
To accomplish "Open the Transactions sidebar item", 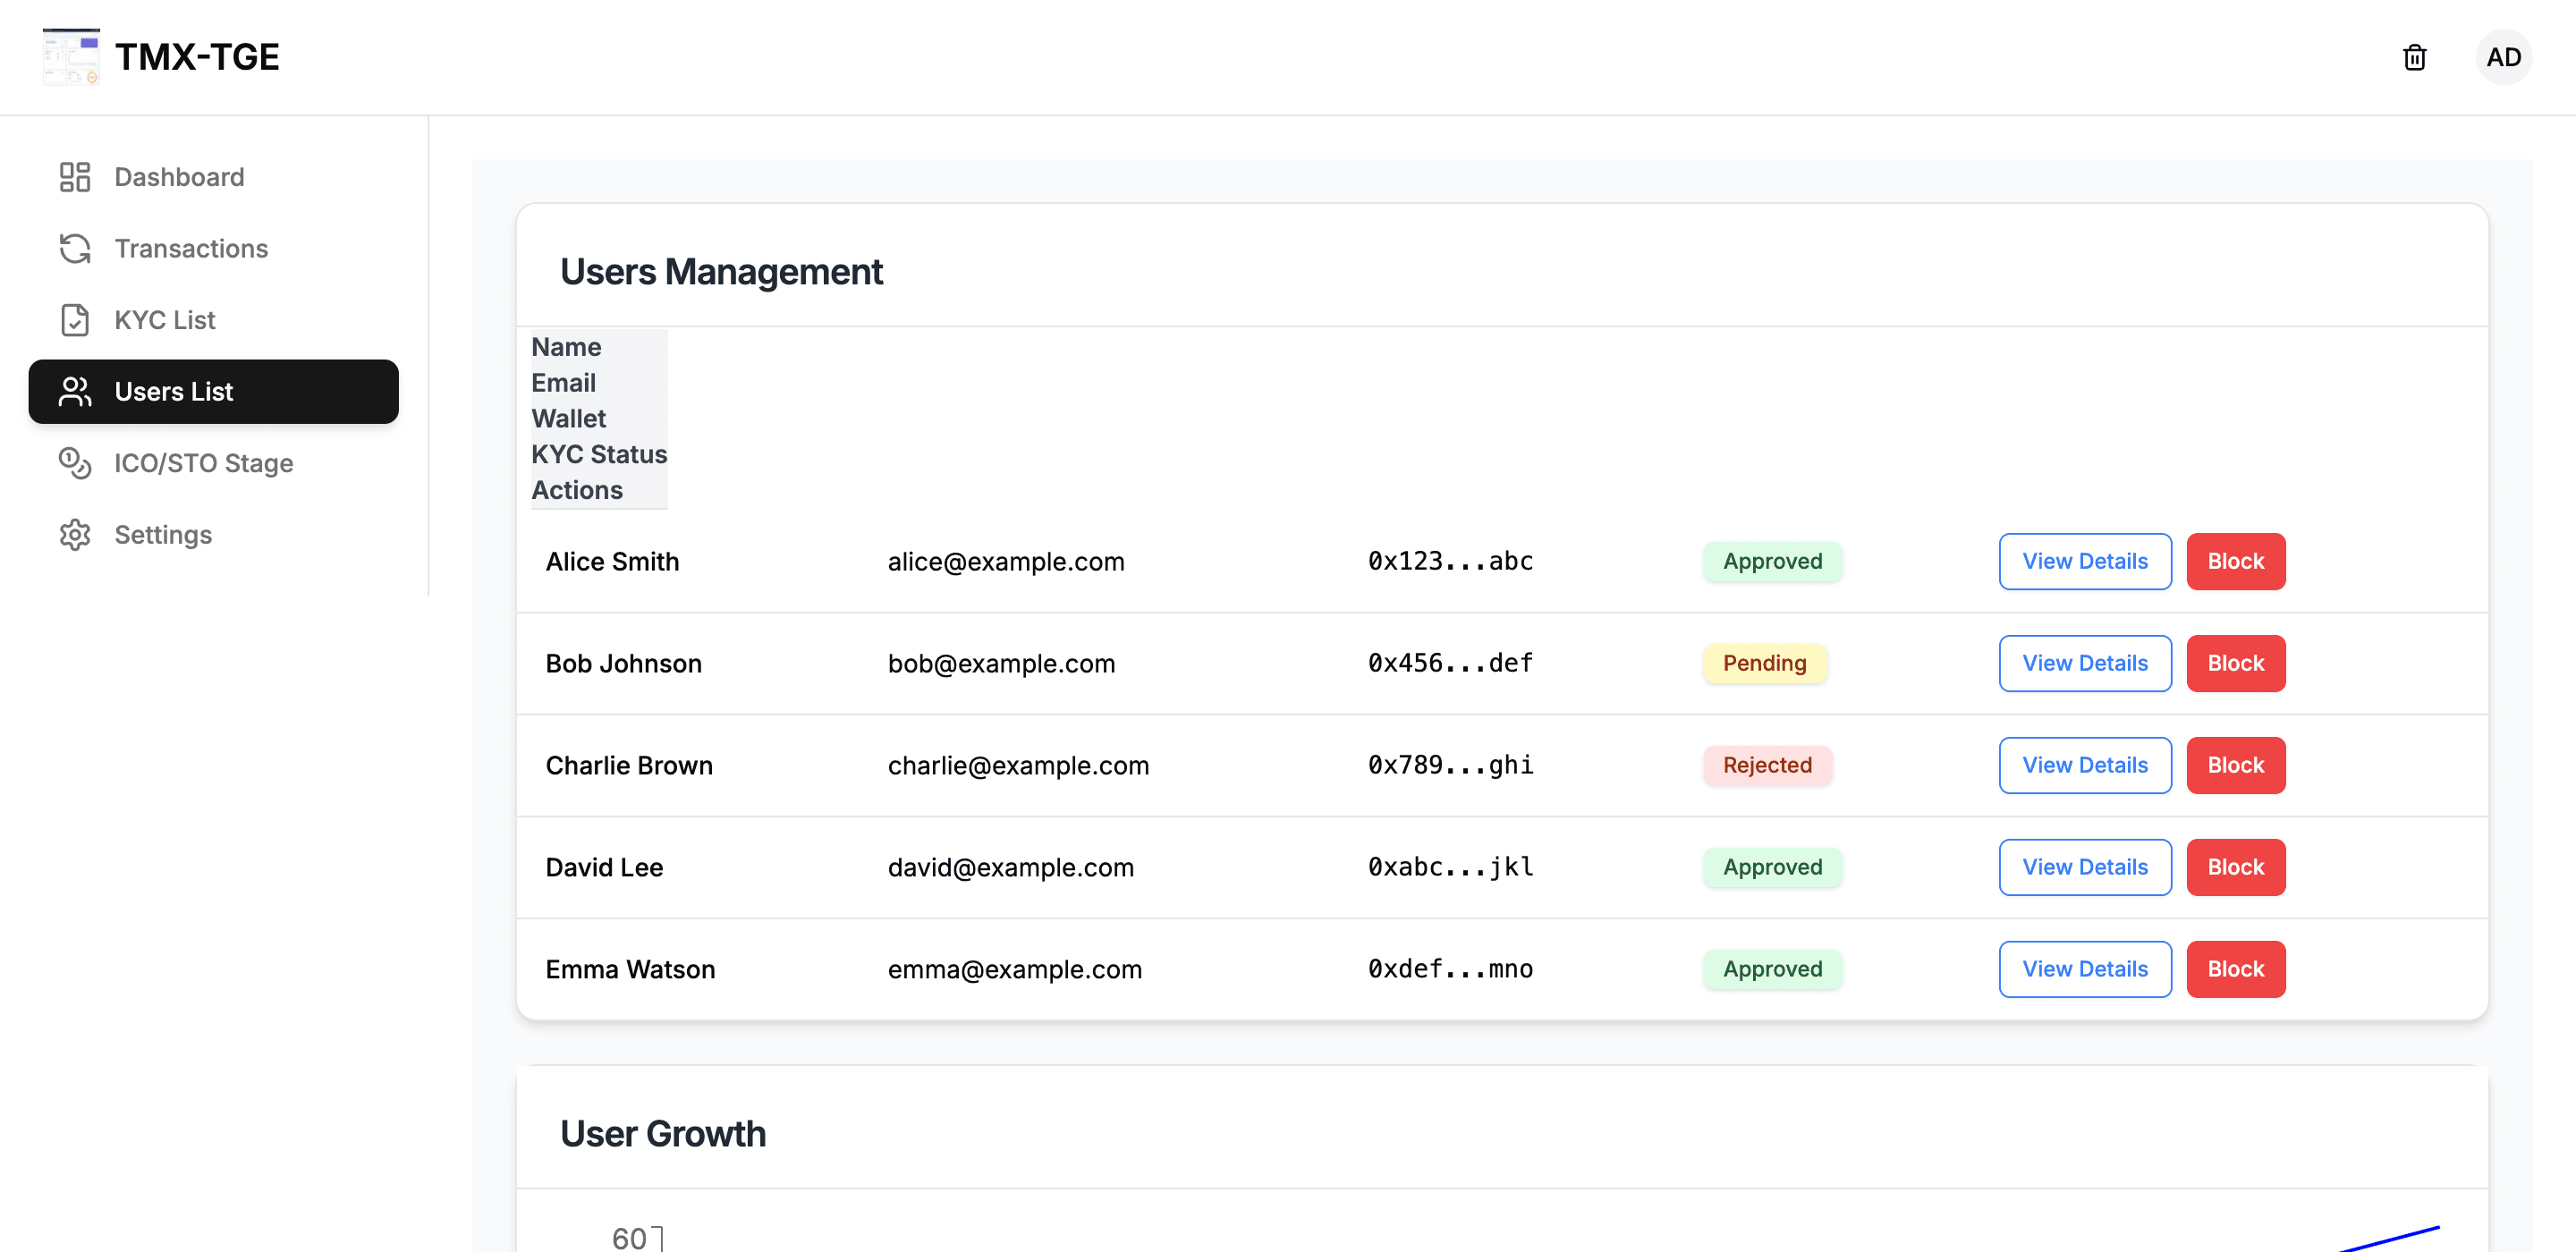I will tap(214, 248).
